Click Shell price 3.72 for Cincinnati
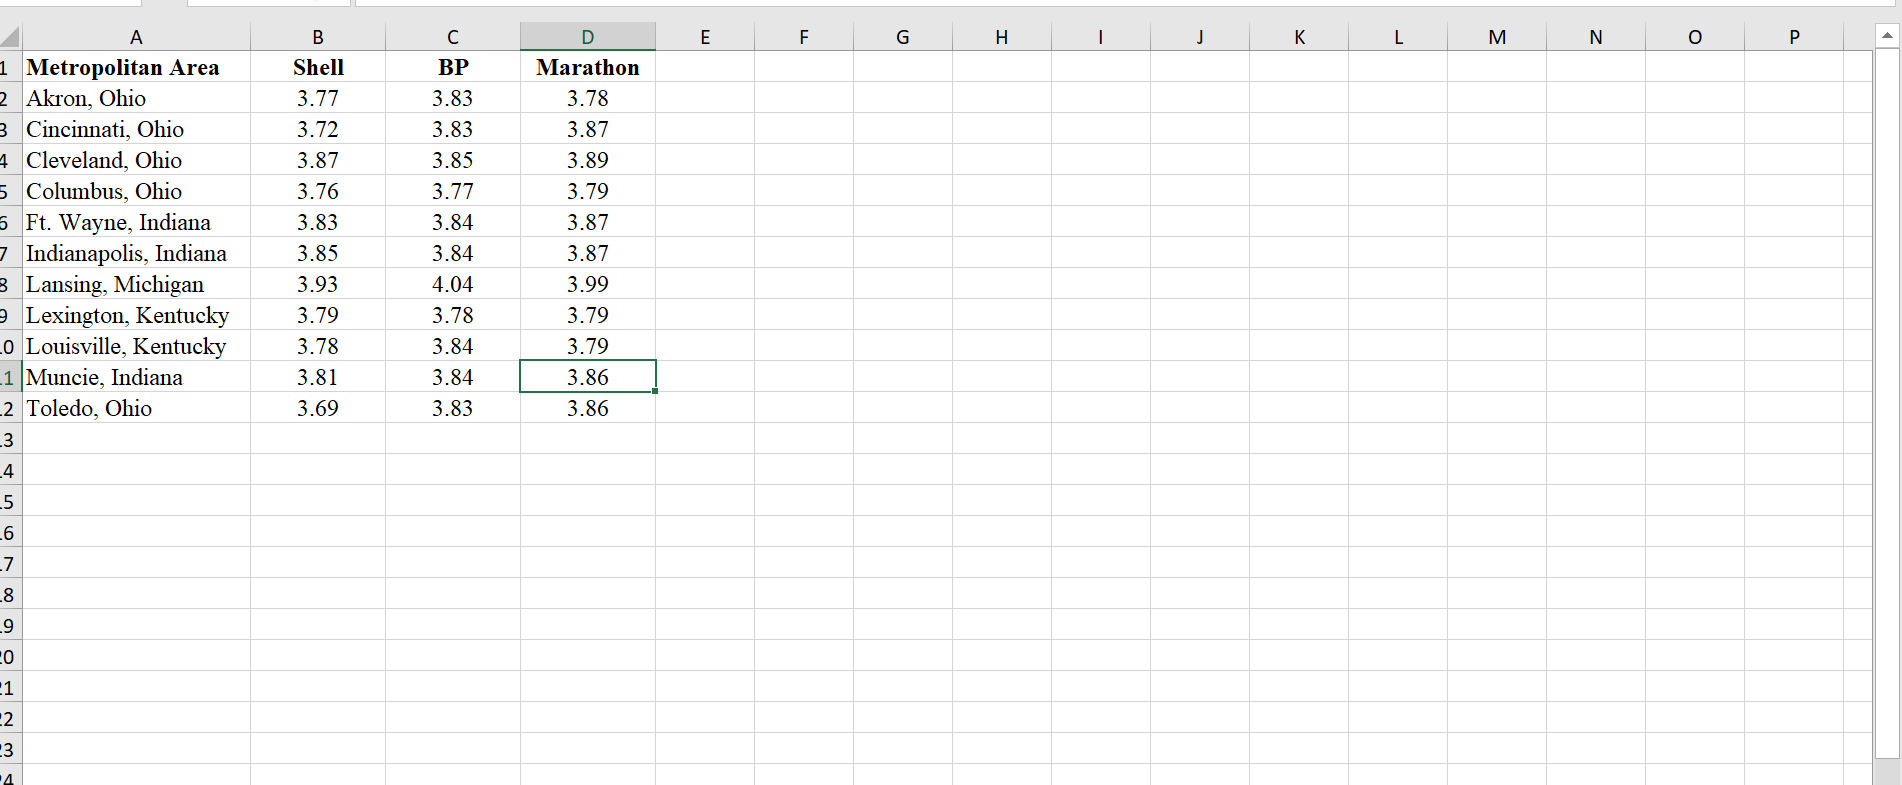This screenshot has width=1902, height=785. point(318,129)
